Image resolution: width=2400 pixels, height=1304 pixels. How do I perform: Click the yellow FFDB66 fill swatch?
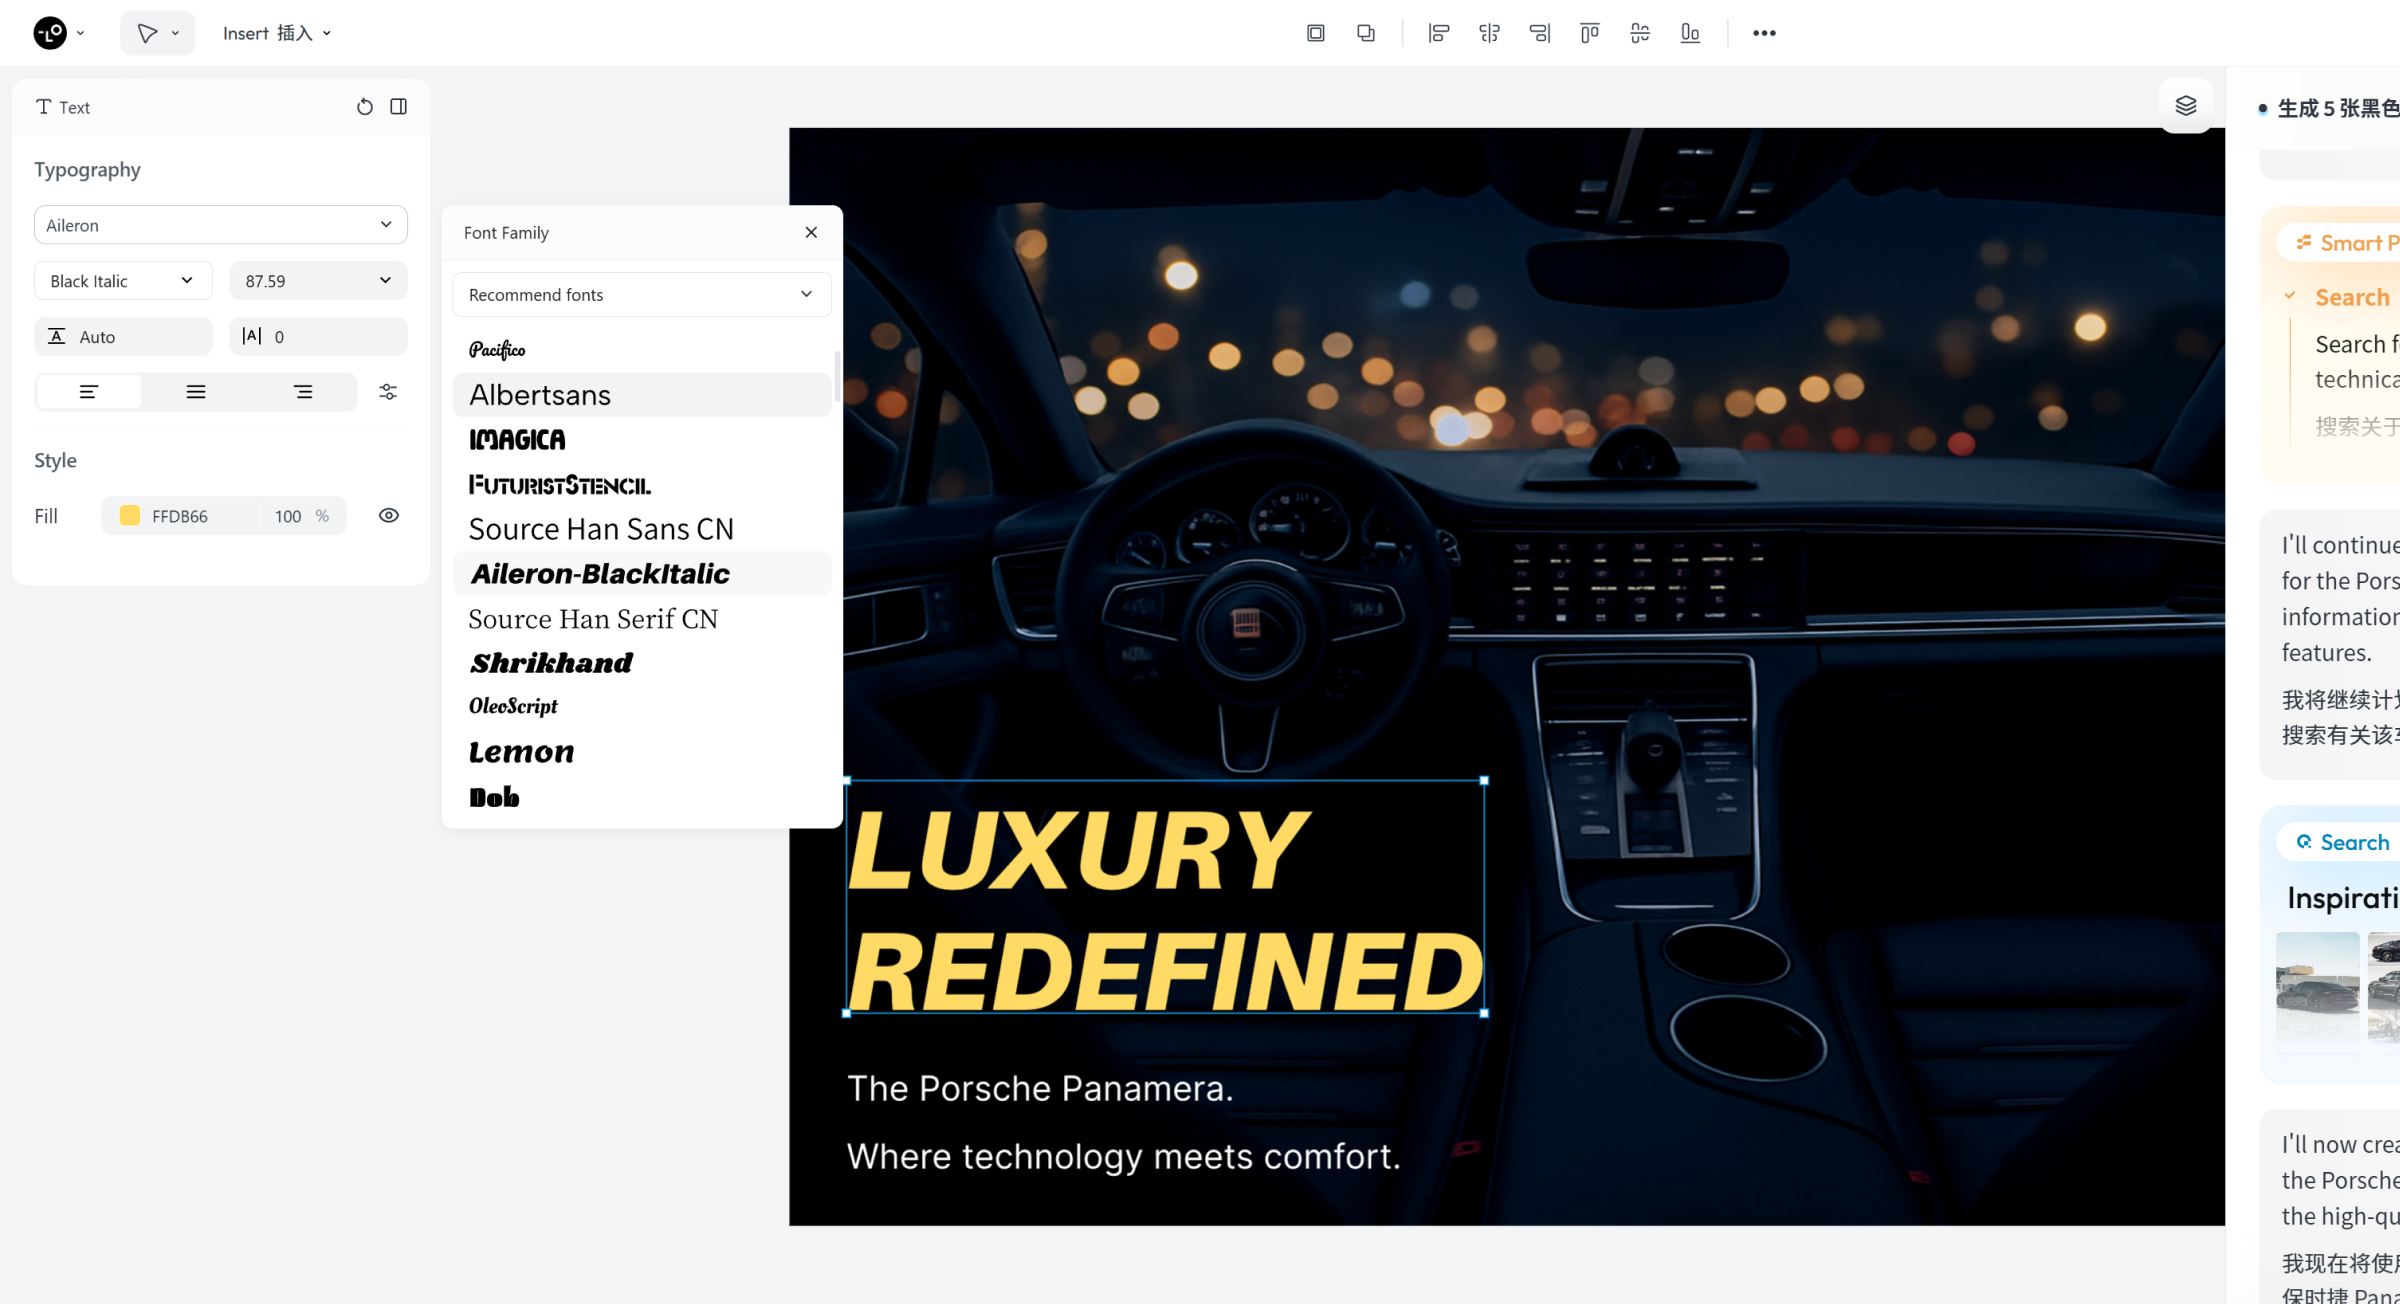pos(130,516)
